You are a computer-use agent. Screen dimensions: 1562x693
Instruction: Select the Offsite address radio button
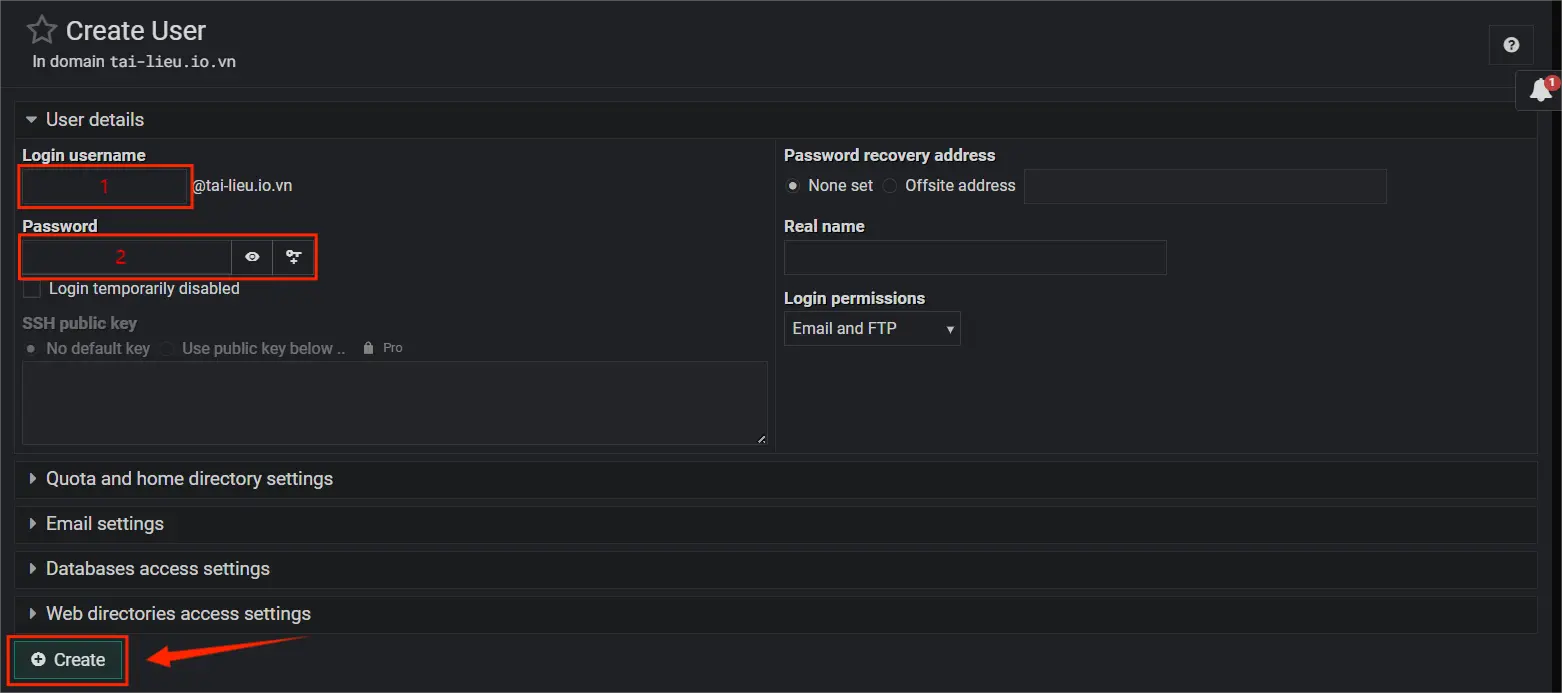tap(889, 185)
